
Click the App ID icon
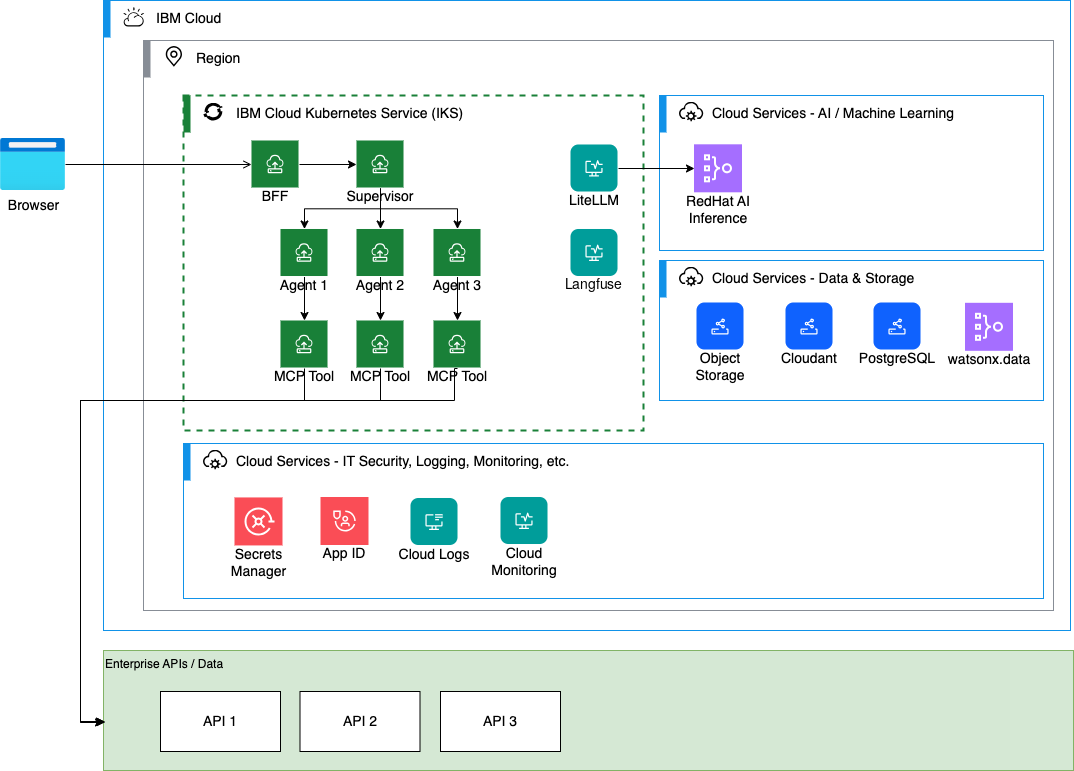coord(345,521)
